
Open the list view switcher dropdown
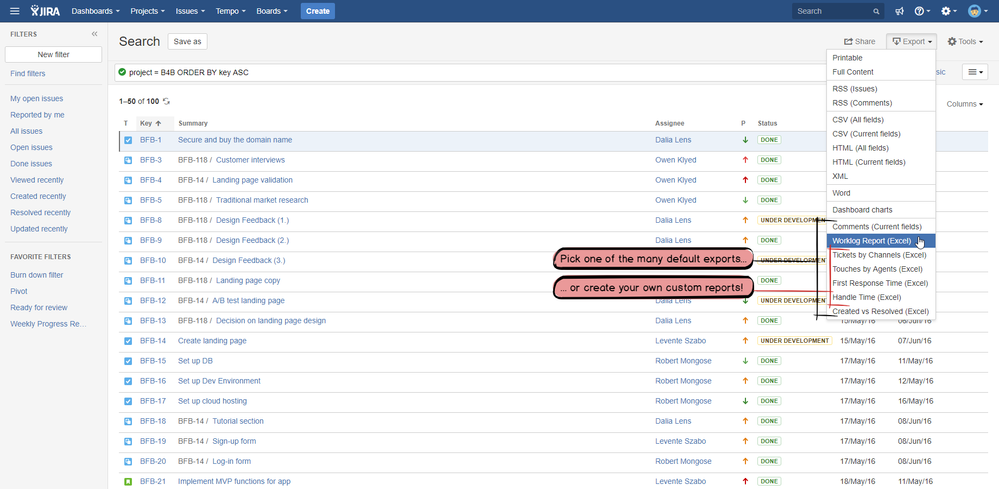975,72
